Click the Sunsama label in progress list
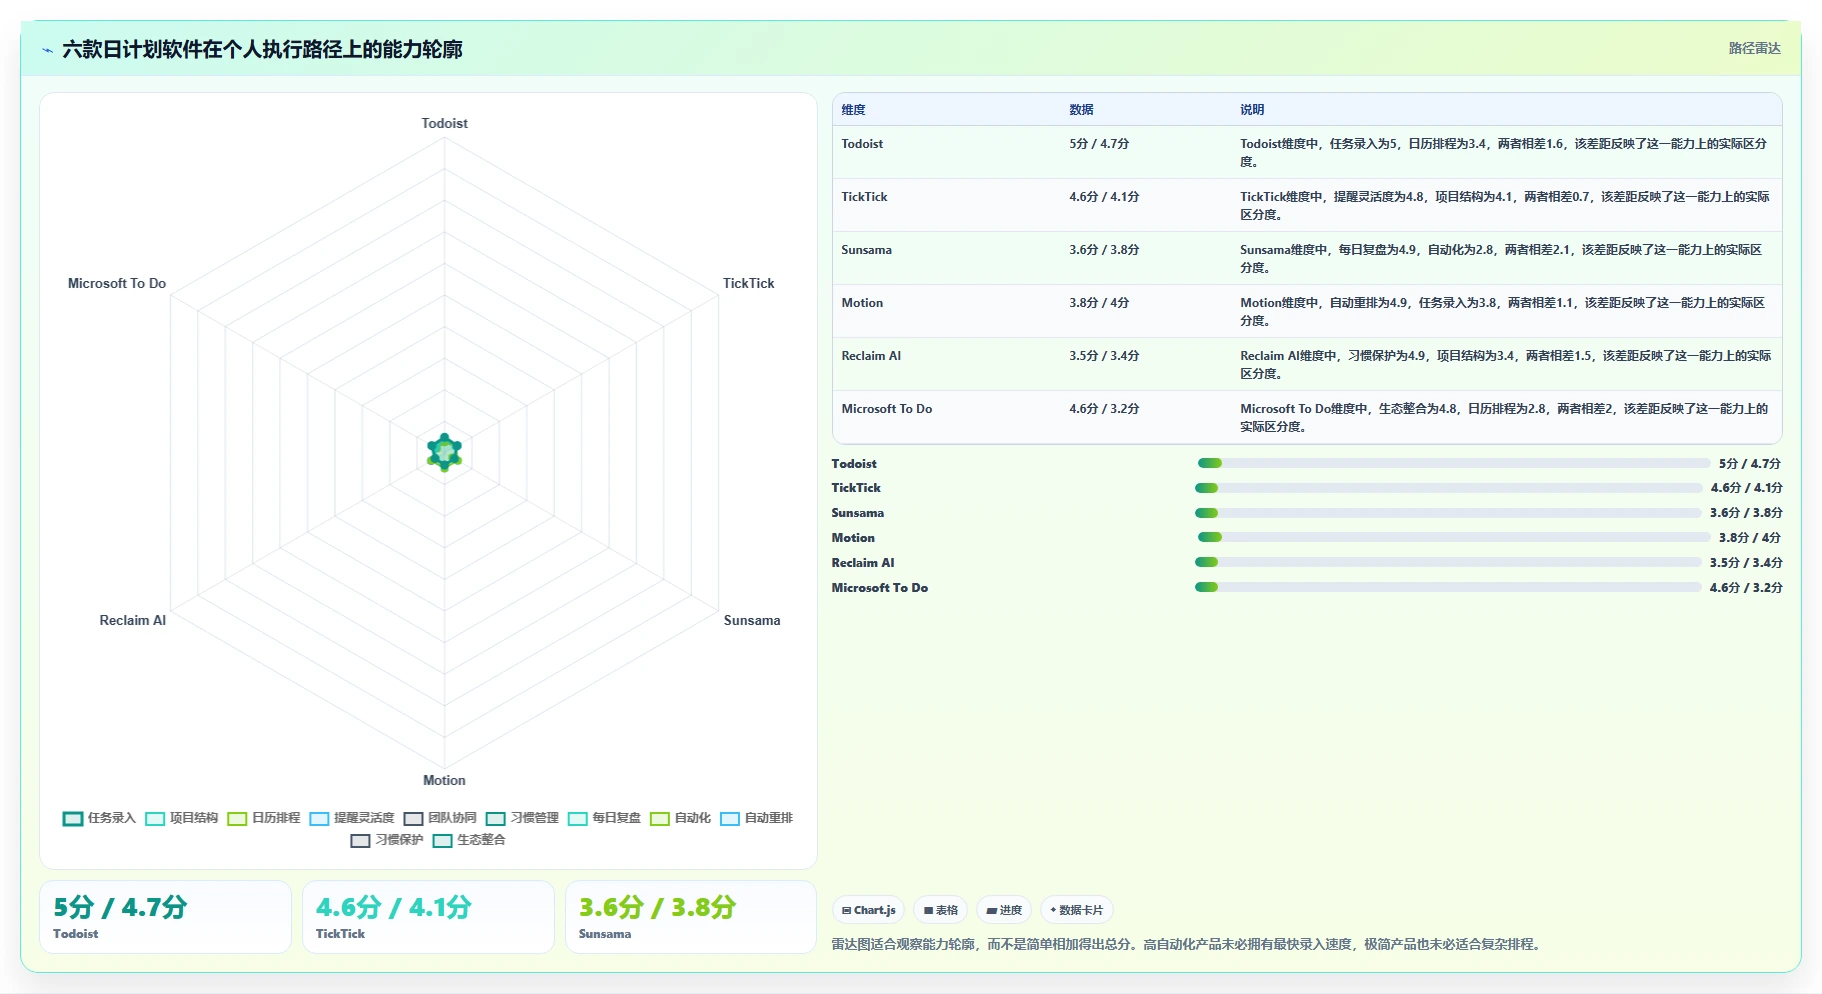The height and width of the screenshot is (994, 1822). point(858,513)
